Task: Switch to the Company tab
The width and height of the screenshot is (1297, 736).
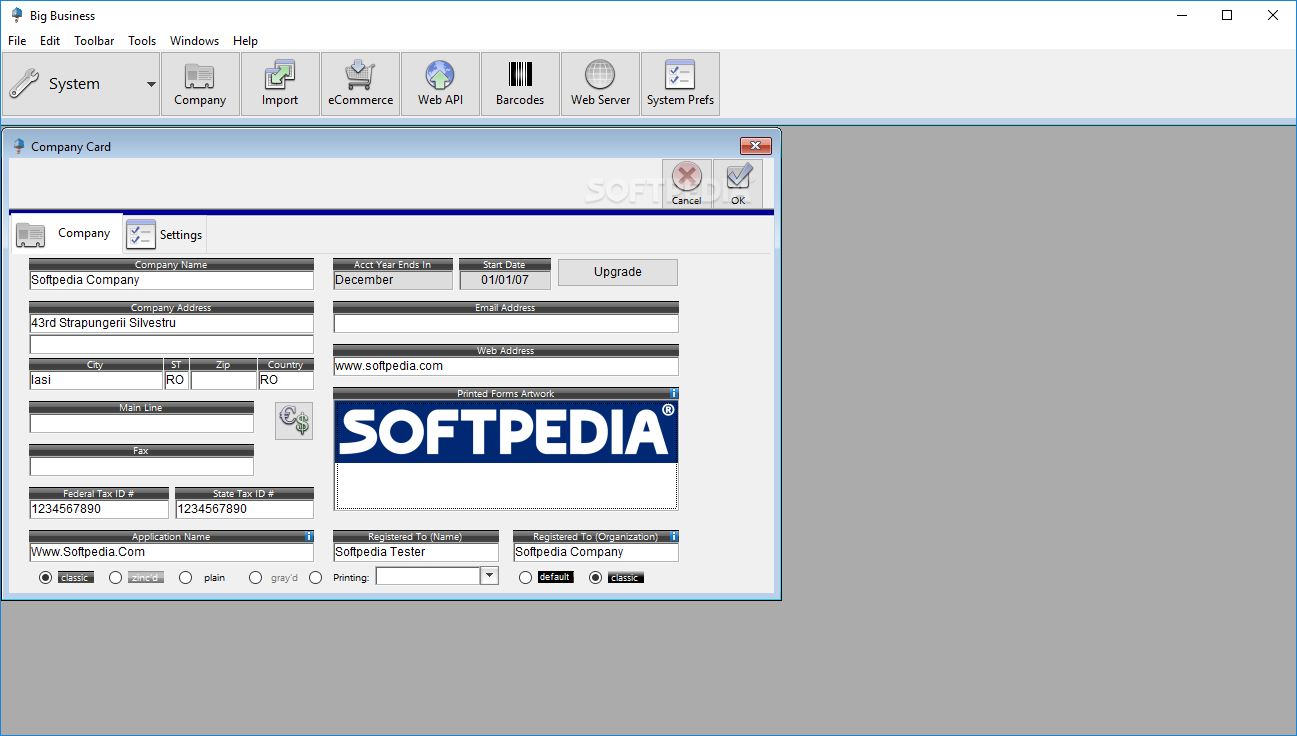Action: point(66,233)
